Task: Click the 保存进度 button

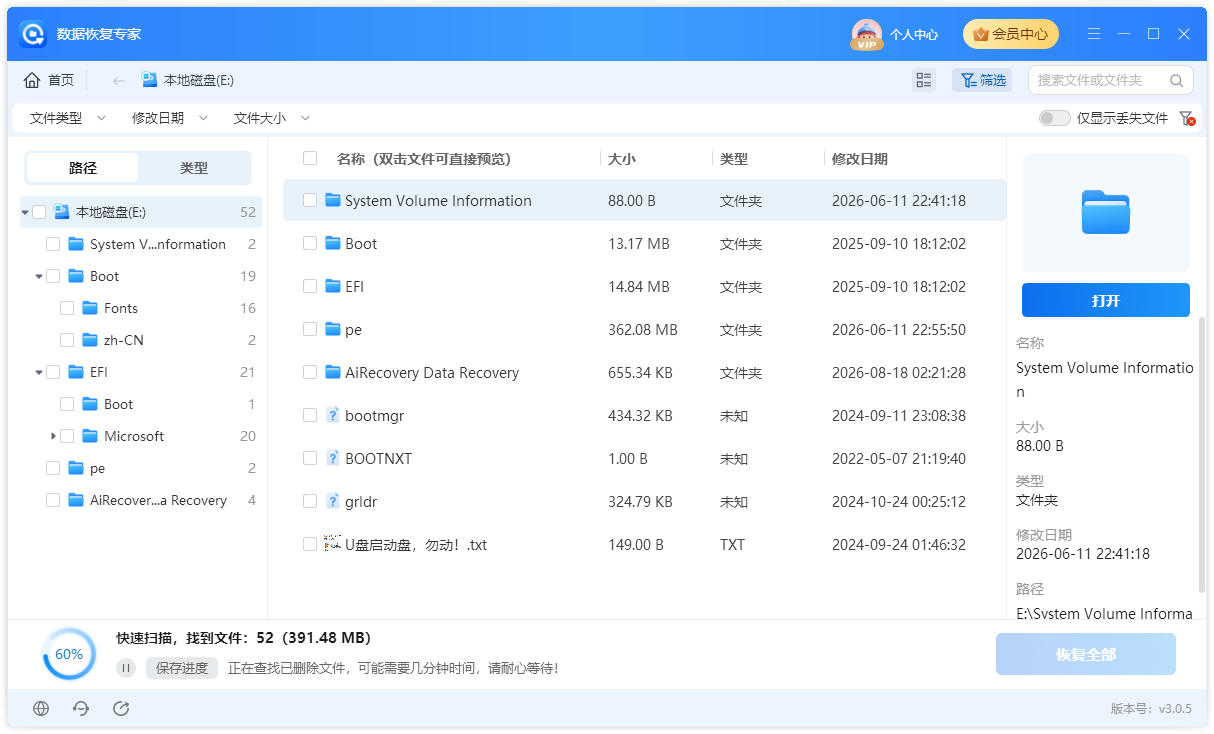Action: click(x=182, y=668)
